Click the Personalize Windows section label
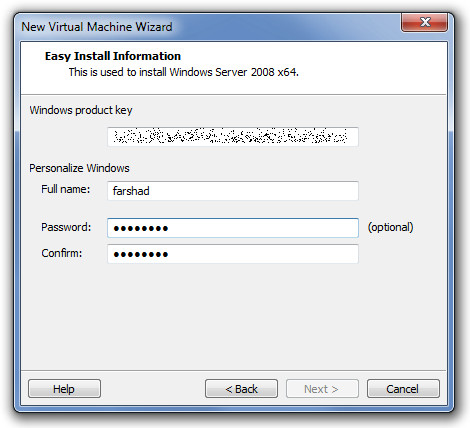 coord(79,168)
